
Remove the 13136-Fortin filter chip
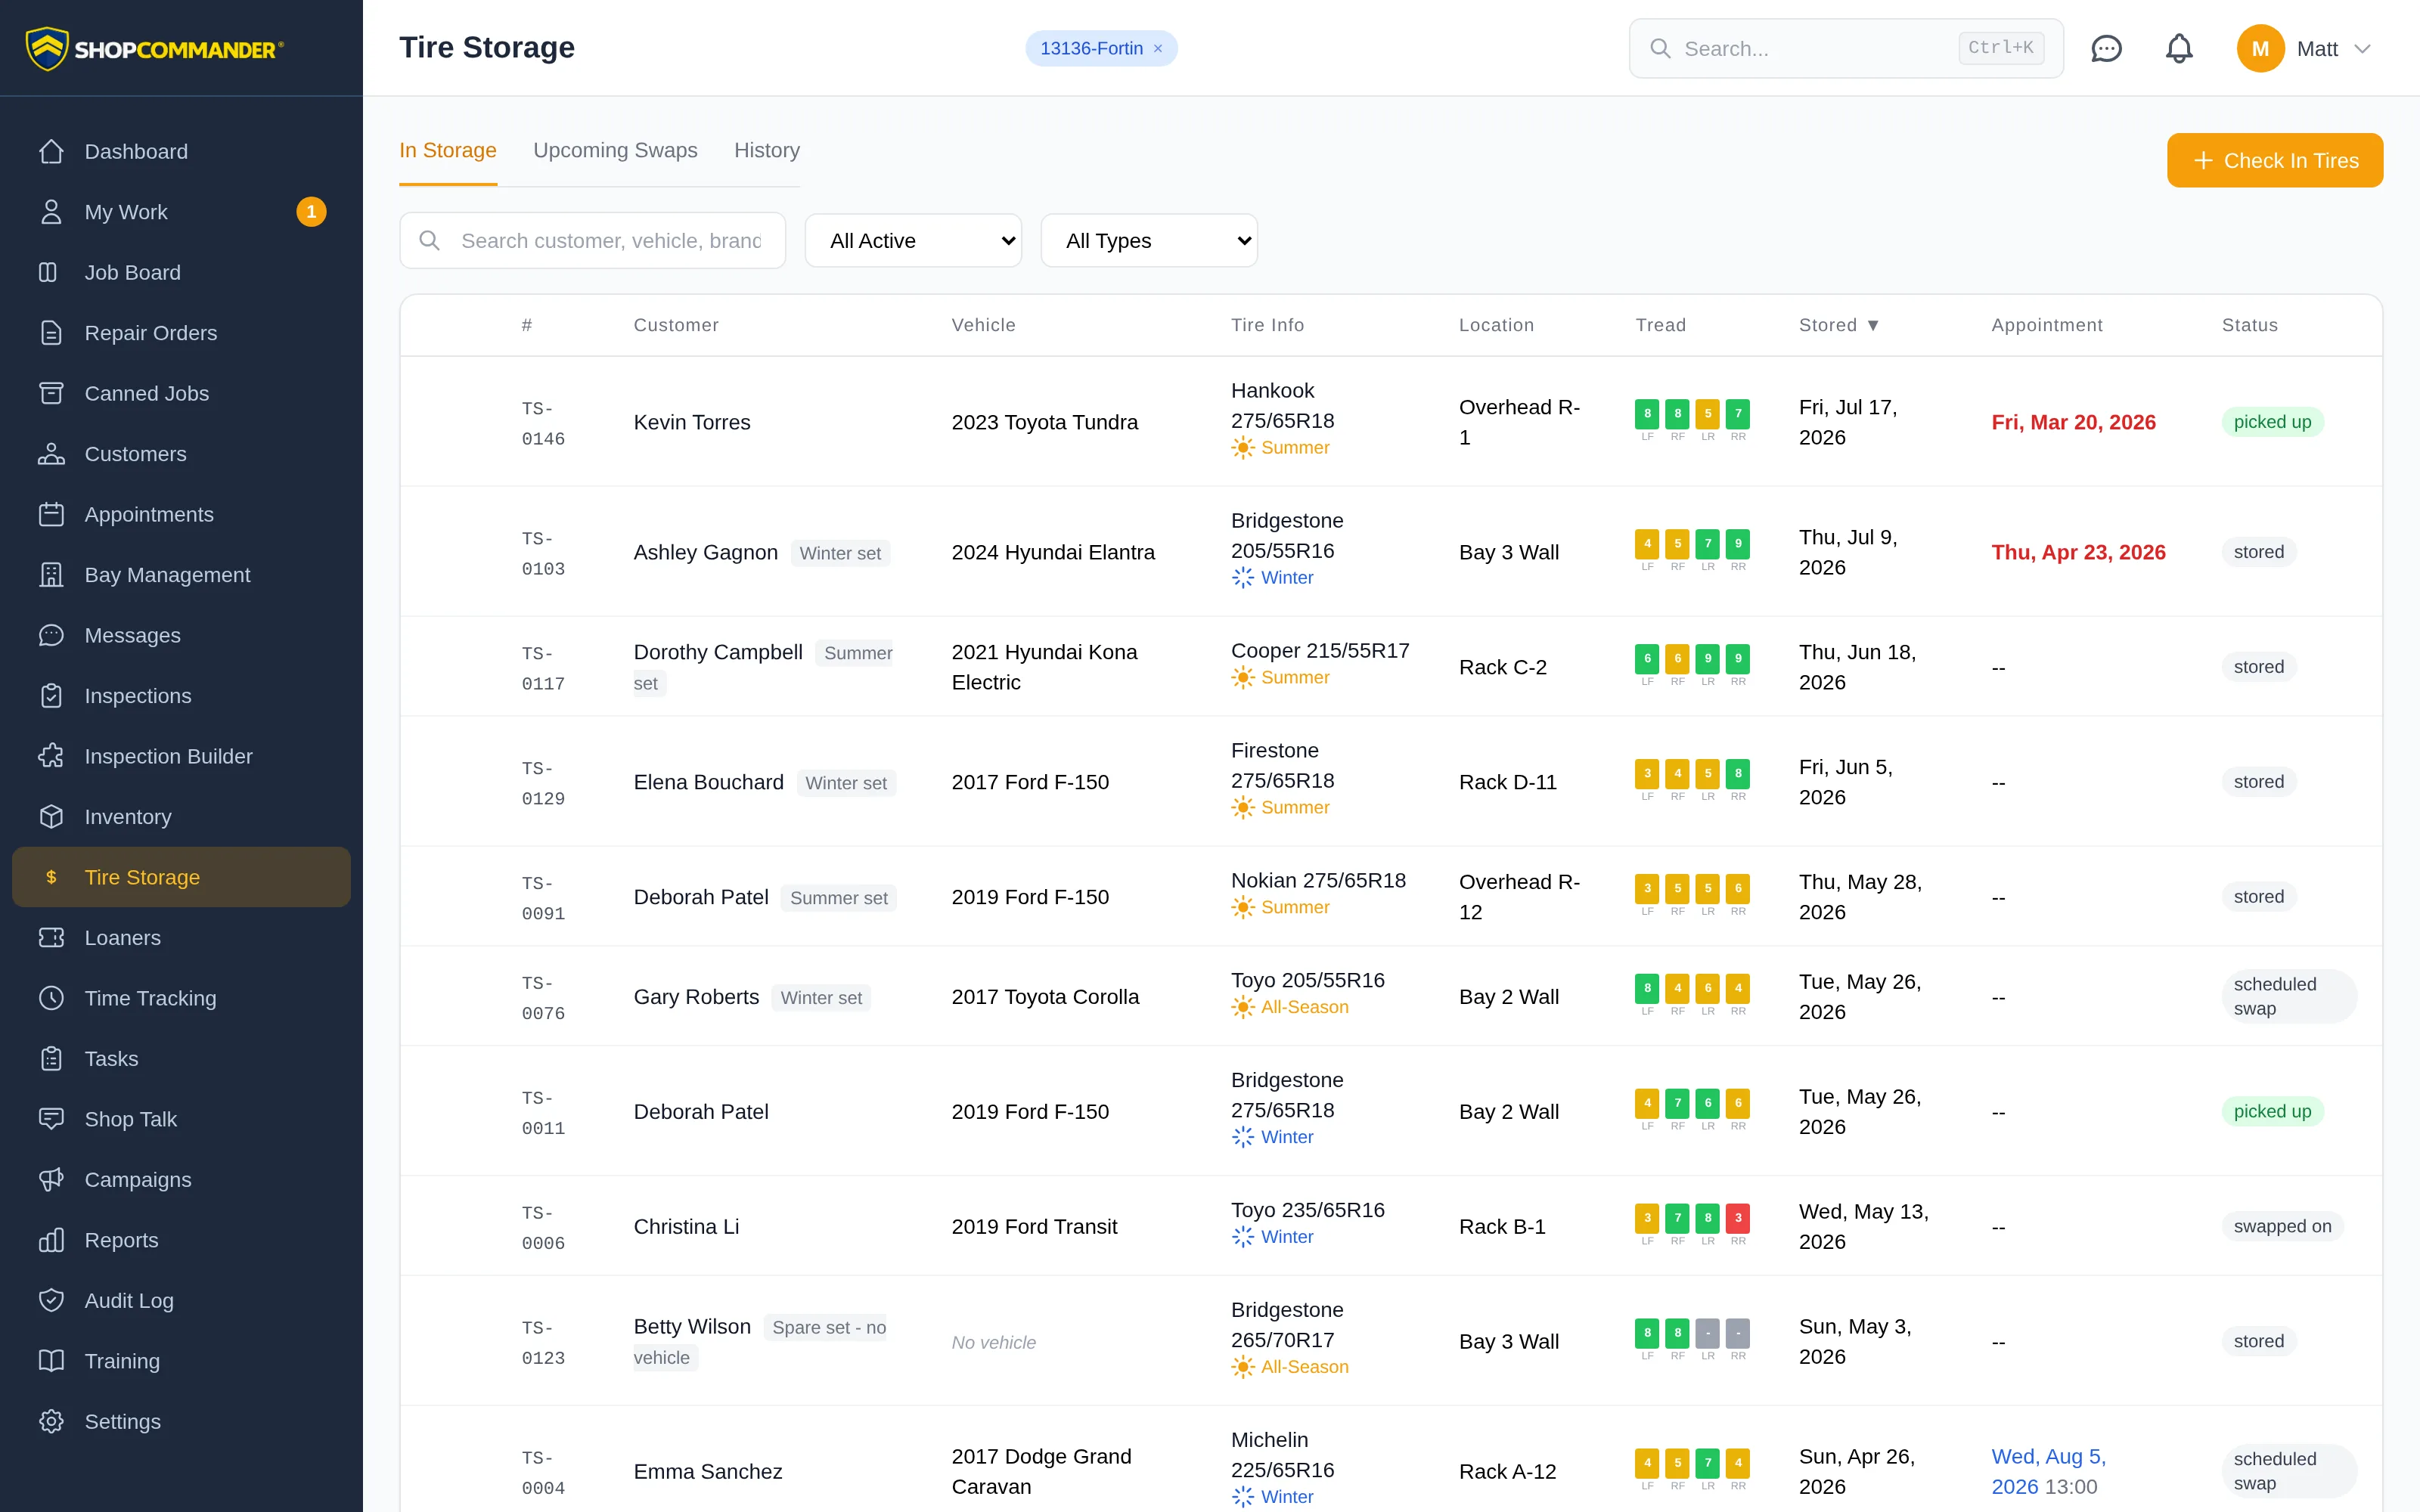click(1158, 48)
